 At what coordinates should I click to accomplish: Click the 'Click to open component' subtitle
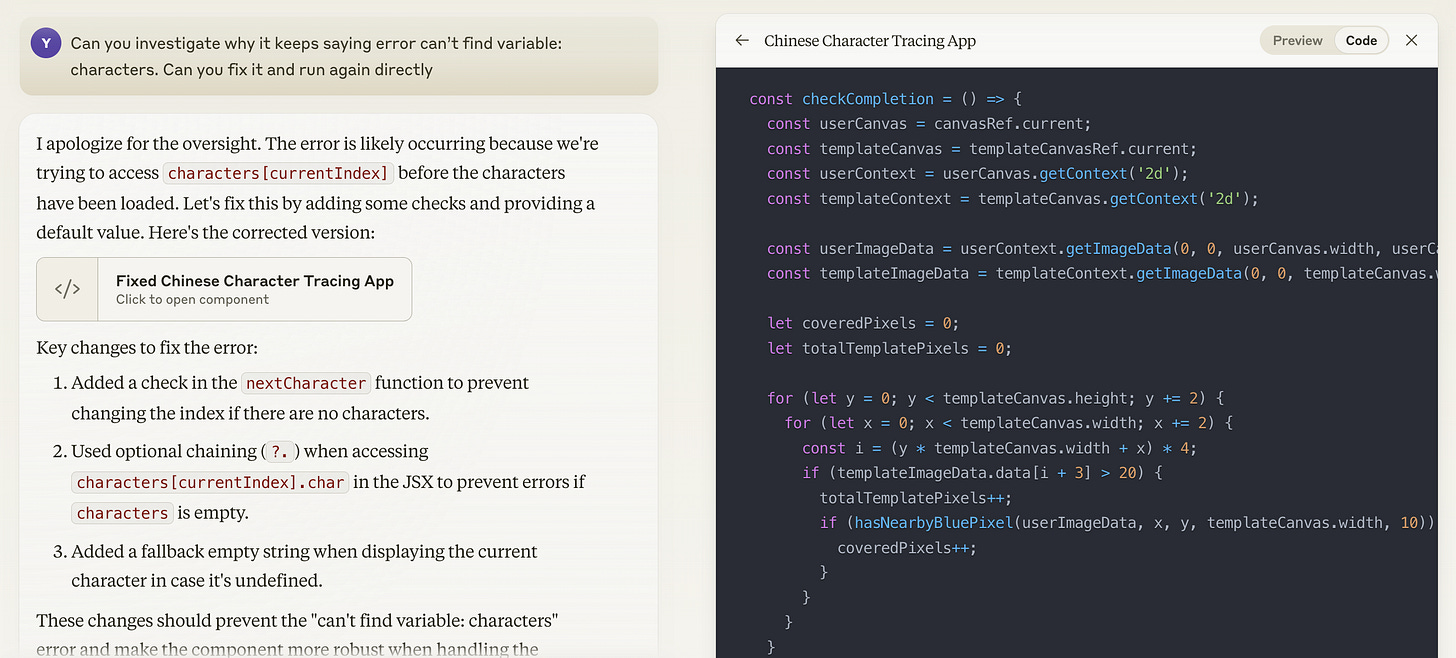192,299
